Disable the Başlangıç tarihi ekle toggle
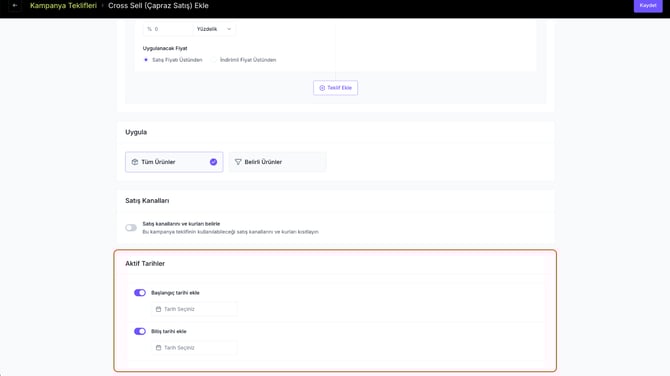 click(140, 293)
